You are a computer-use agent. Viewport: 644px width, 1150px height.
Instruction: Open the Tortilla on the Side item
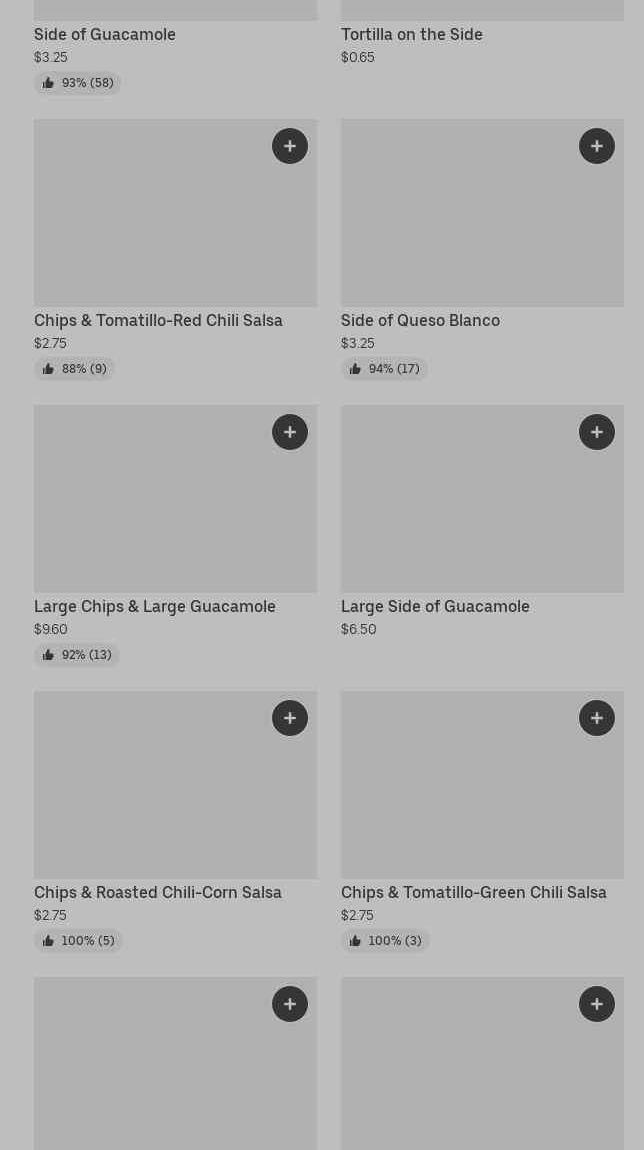tap(412, 34)
